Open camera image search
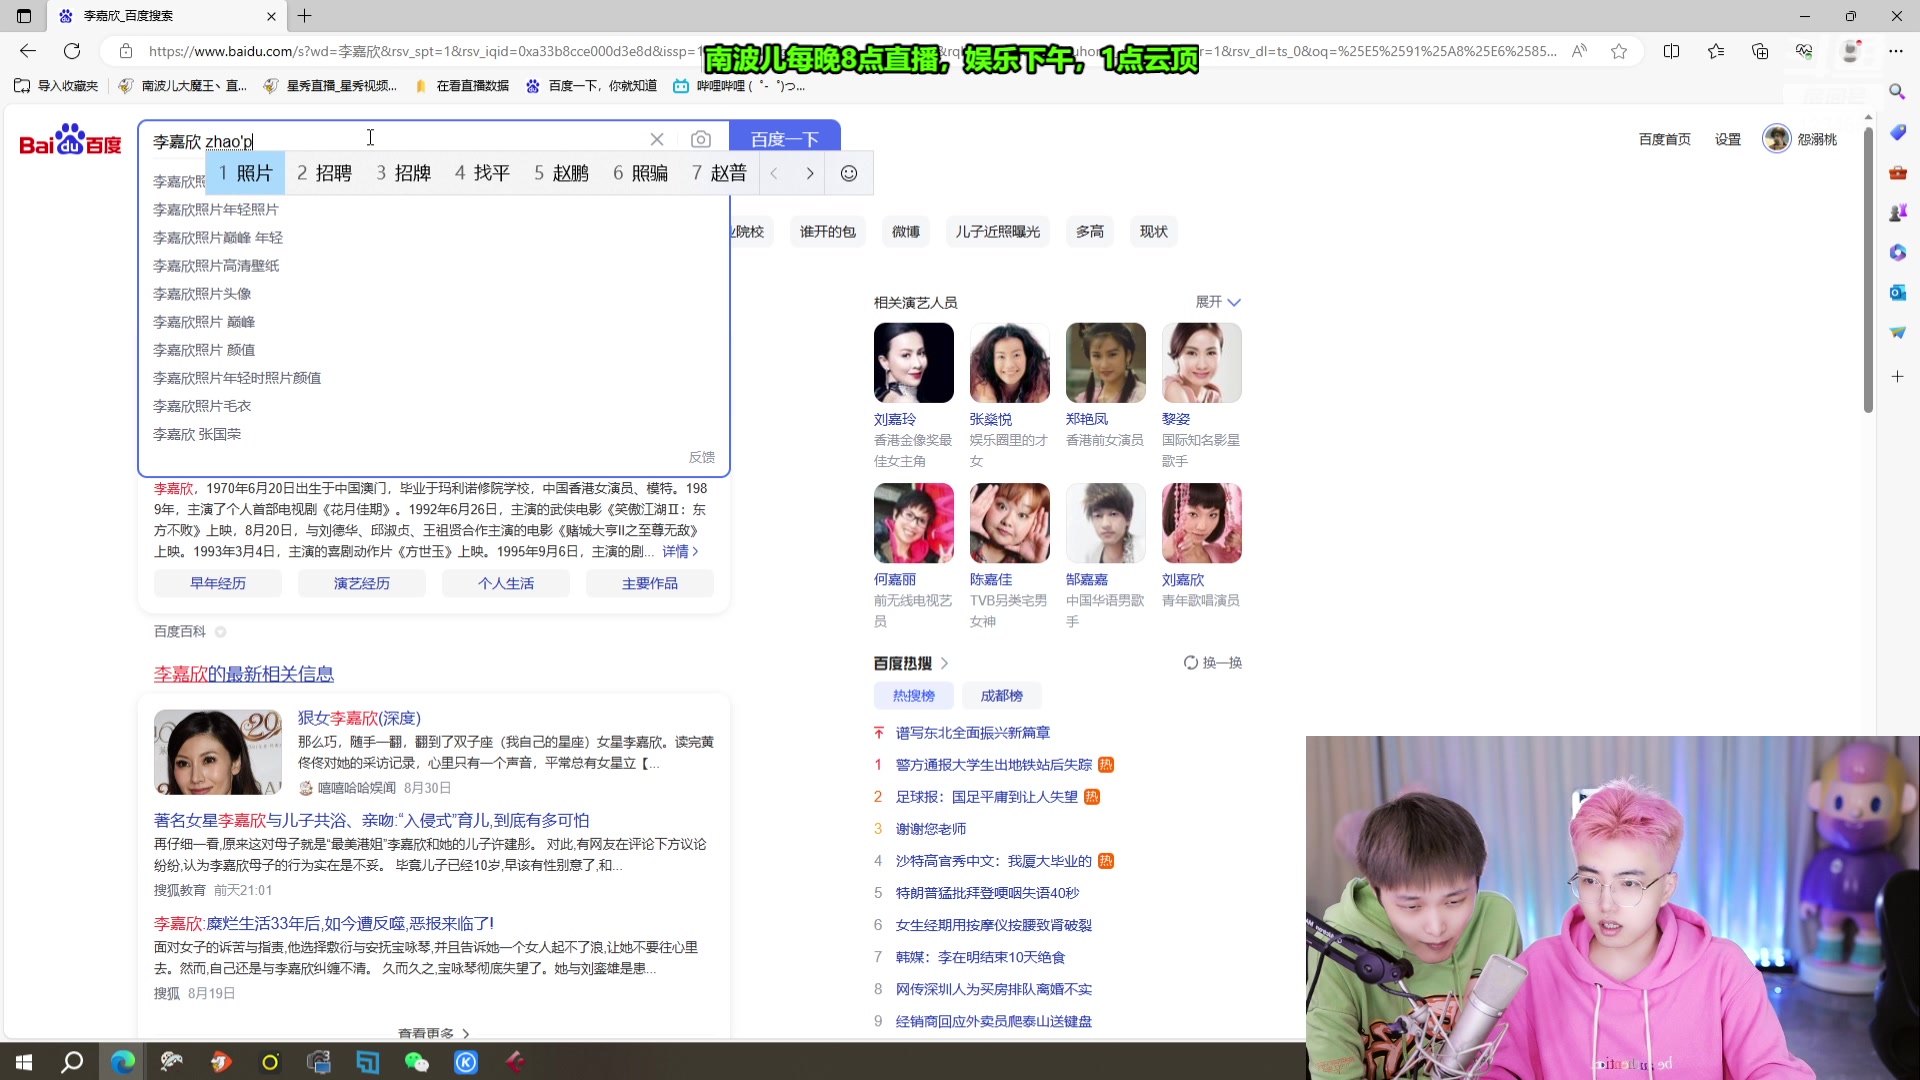Viewport: 1920px width, 1080px height. pos(701,140)
